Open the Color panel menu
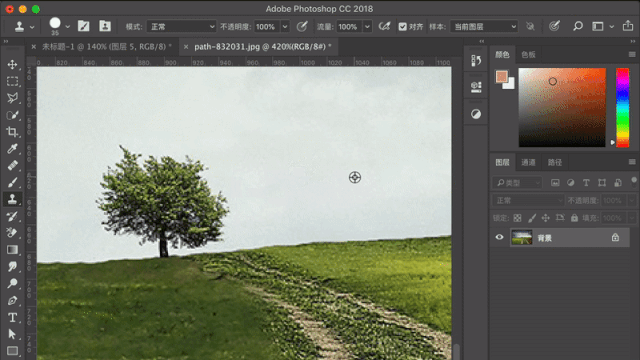Screen dimensions: 640x360 tap(632, 54)
